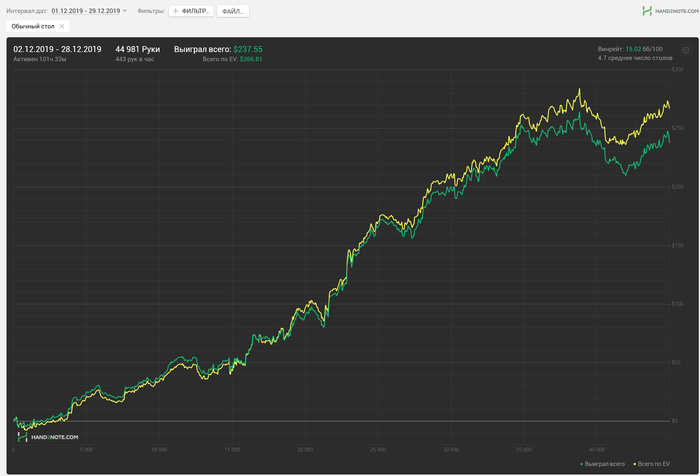The height and width of the screenshot is (476, 700).
Task: Toggle the 'Всего по EV' legend series
Action: [652, 464]
